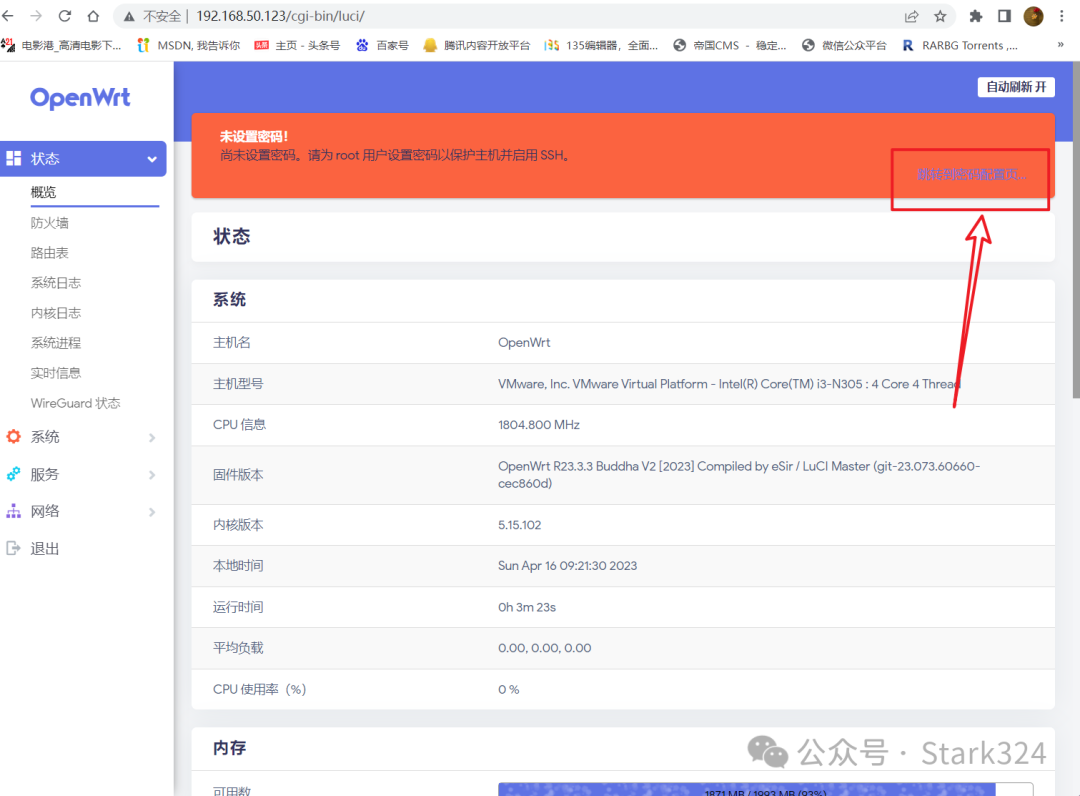1080x796 pixels.
Task: Select the VMware Virtual Platform model text
Action: point(729,384)
